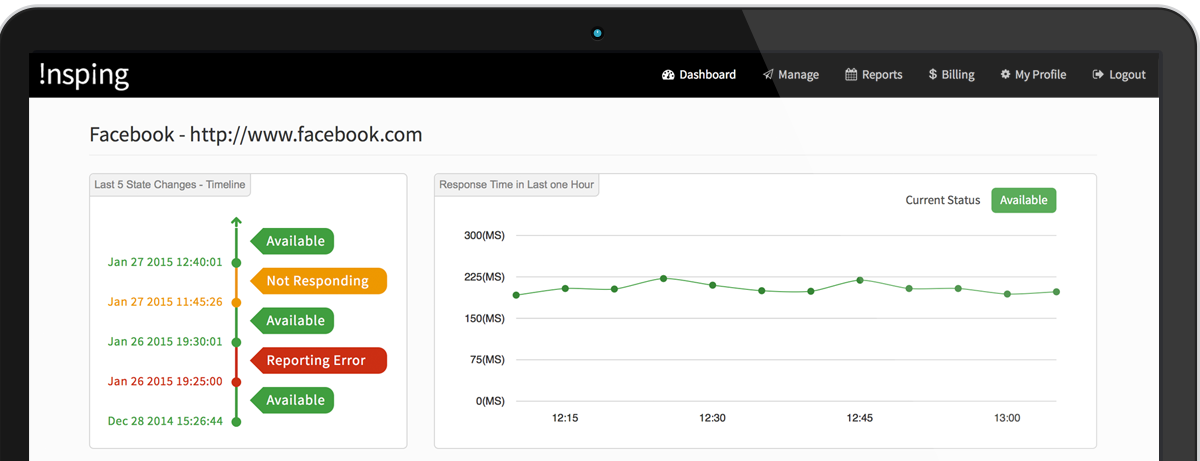Select the timeline dot at Jan 27 2015 12:40:01
Viewport: 1200px width, 461px height.
coord(236,262)
